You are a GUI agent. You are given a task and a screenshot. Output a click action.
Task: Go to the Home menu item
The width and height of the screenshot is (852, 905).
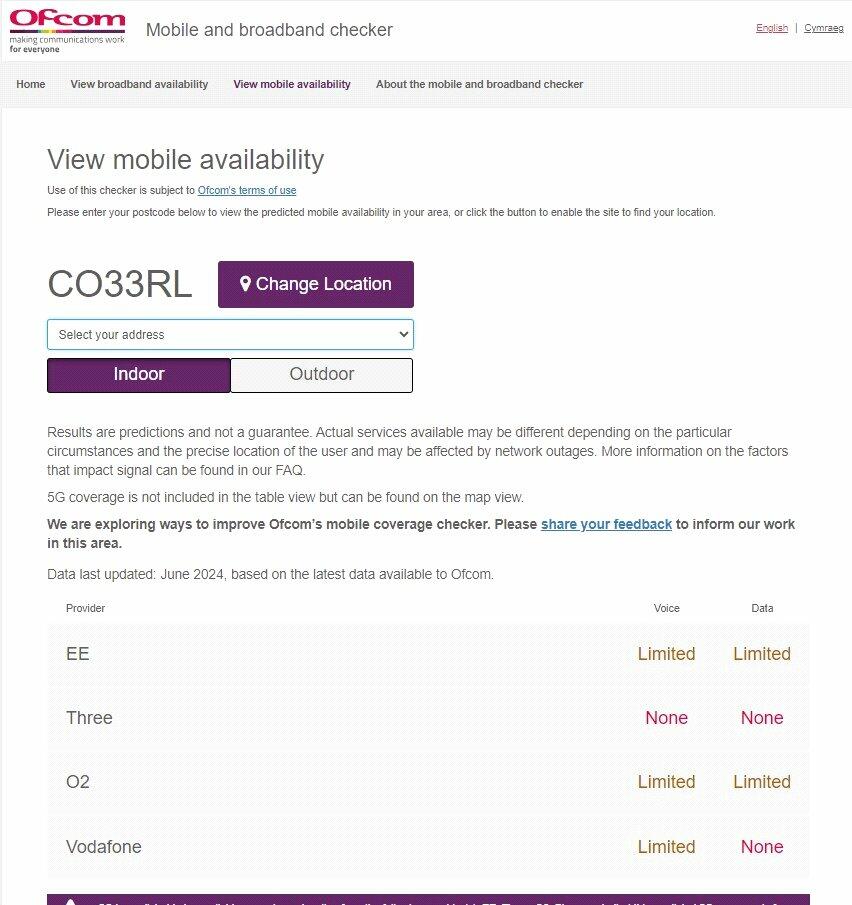31,84
